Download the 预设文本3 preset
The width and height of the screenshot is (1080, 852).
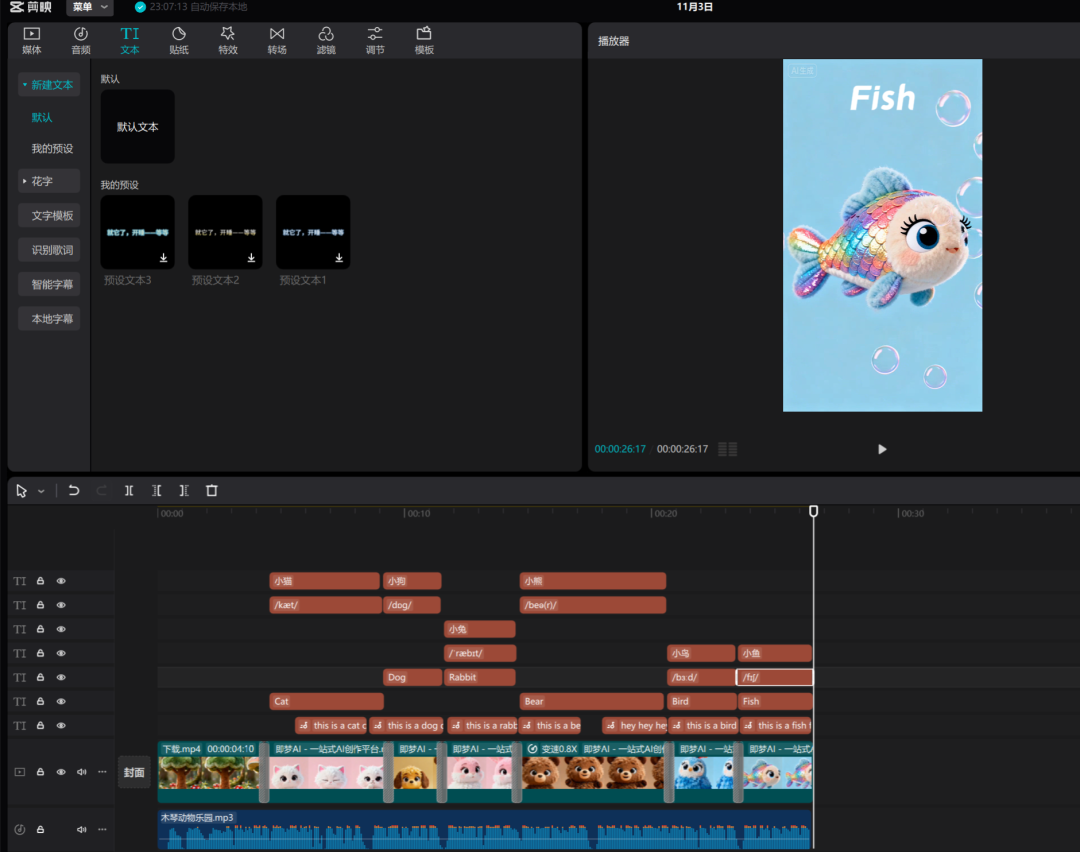(x=163, y=258)
